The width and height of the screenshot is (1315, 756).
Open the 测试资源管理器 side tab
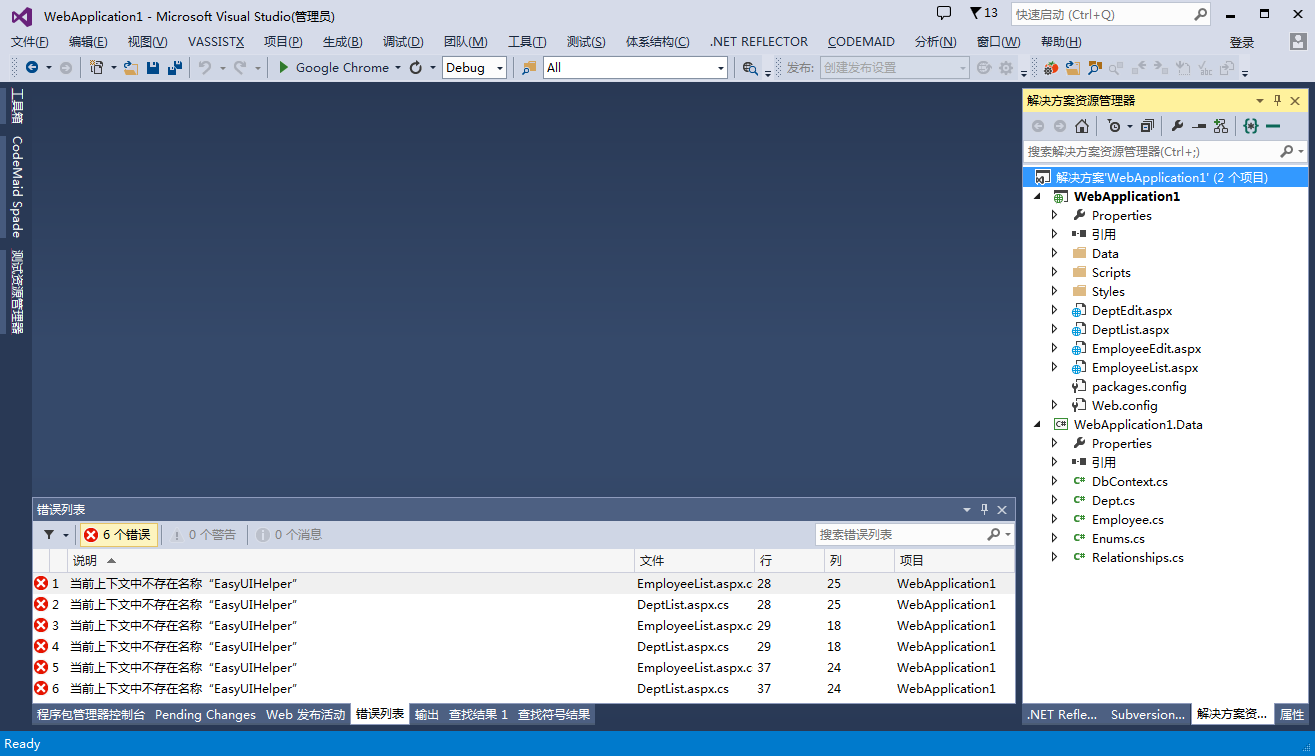pos(16,291)
